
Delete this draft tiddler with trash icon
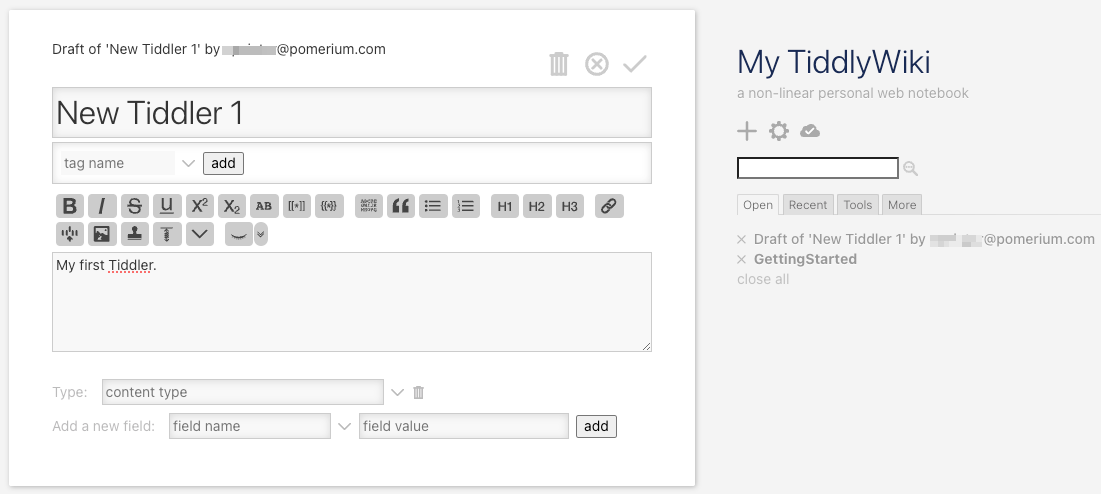tap(559, 64)
